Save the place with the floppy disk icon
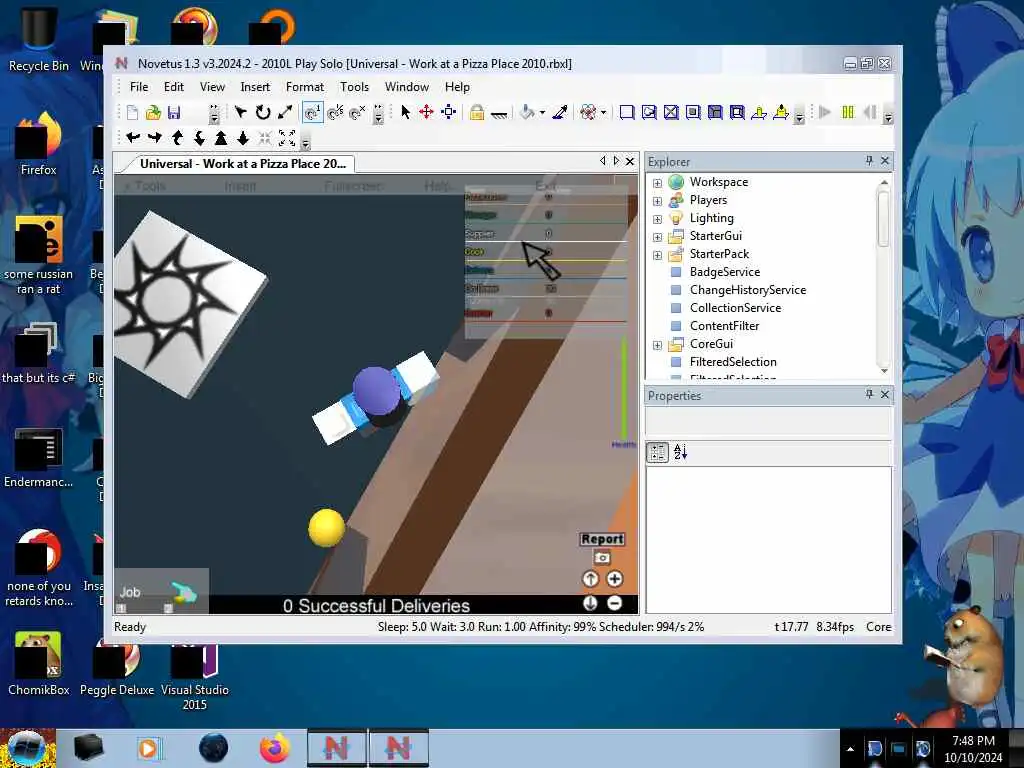Viewport: 1024px width, 768px height. (x=174, y=112)
